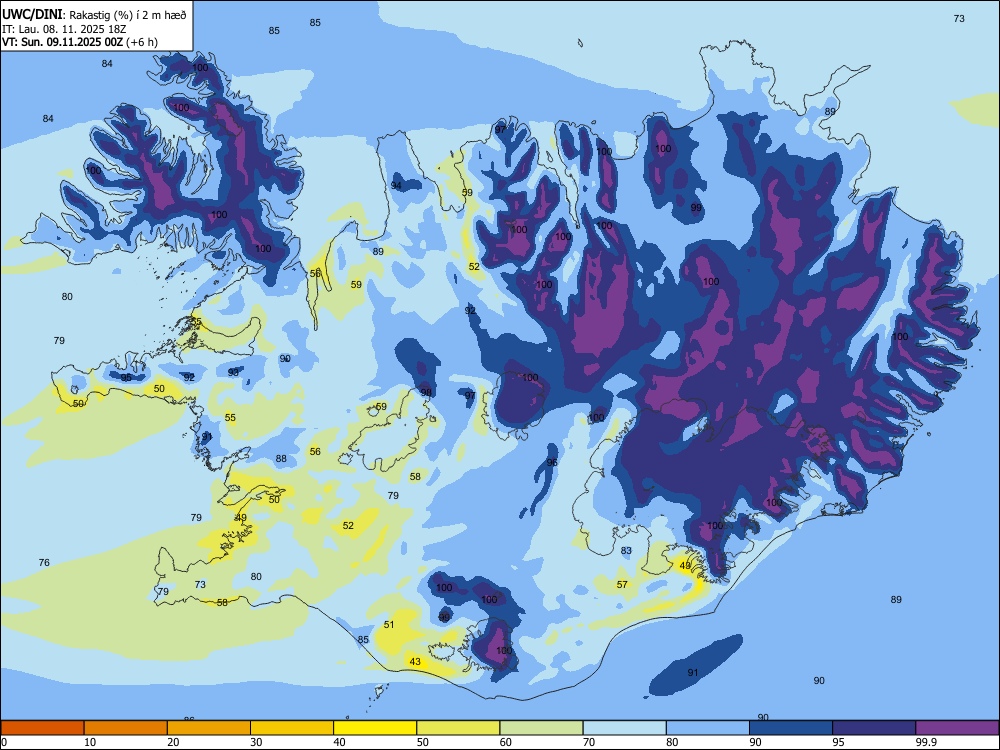
Task: Select the 'IT: Lau. 08. 11. 2025 18Z' line
Action: click(64, 29)
